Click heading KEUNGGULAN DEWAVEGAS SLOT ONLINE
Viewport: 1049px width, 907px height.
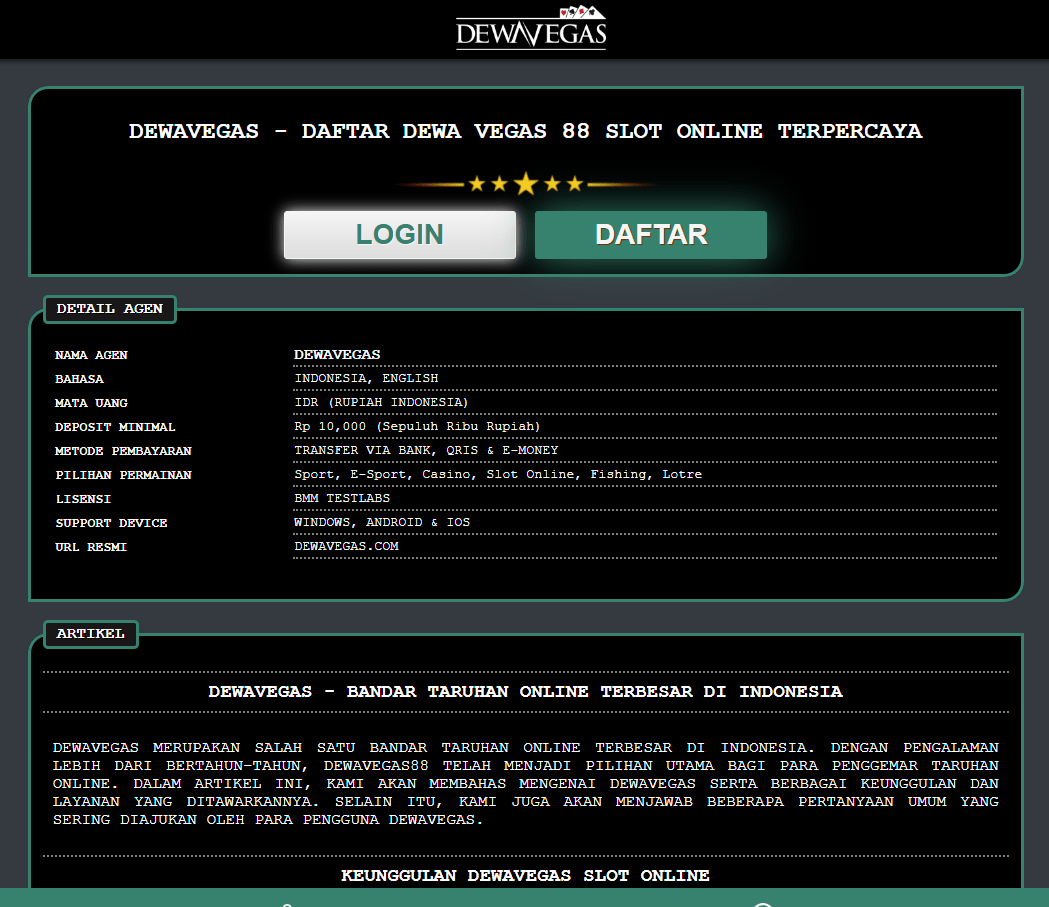[x=525, y=876]
